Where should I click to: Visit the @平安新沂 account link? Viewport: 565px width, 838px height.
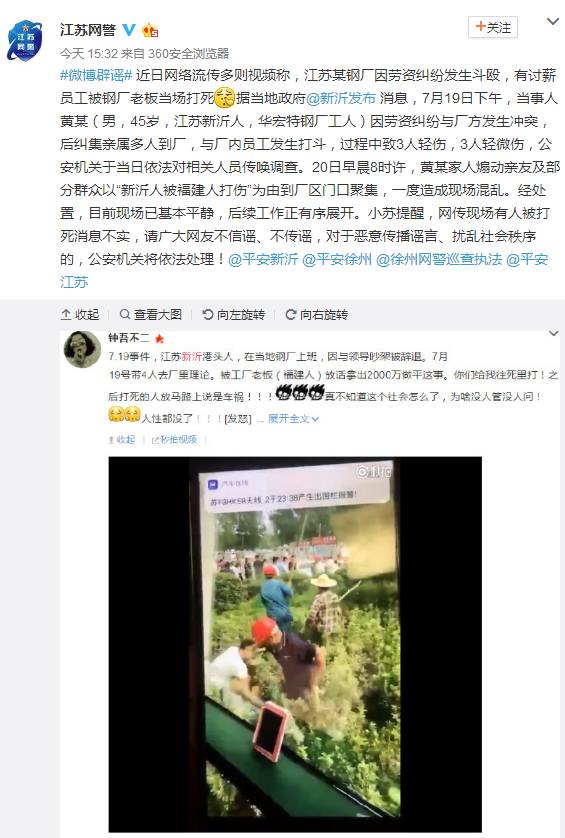coord(263,259)
